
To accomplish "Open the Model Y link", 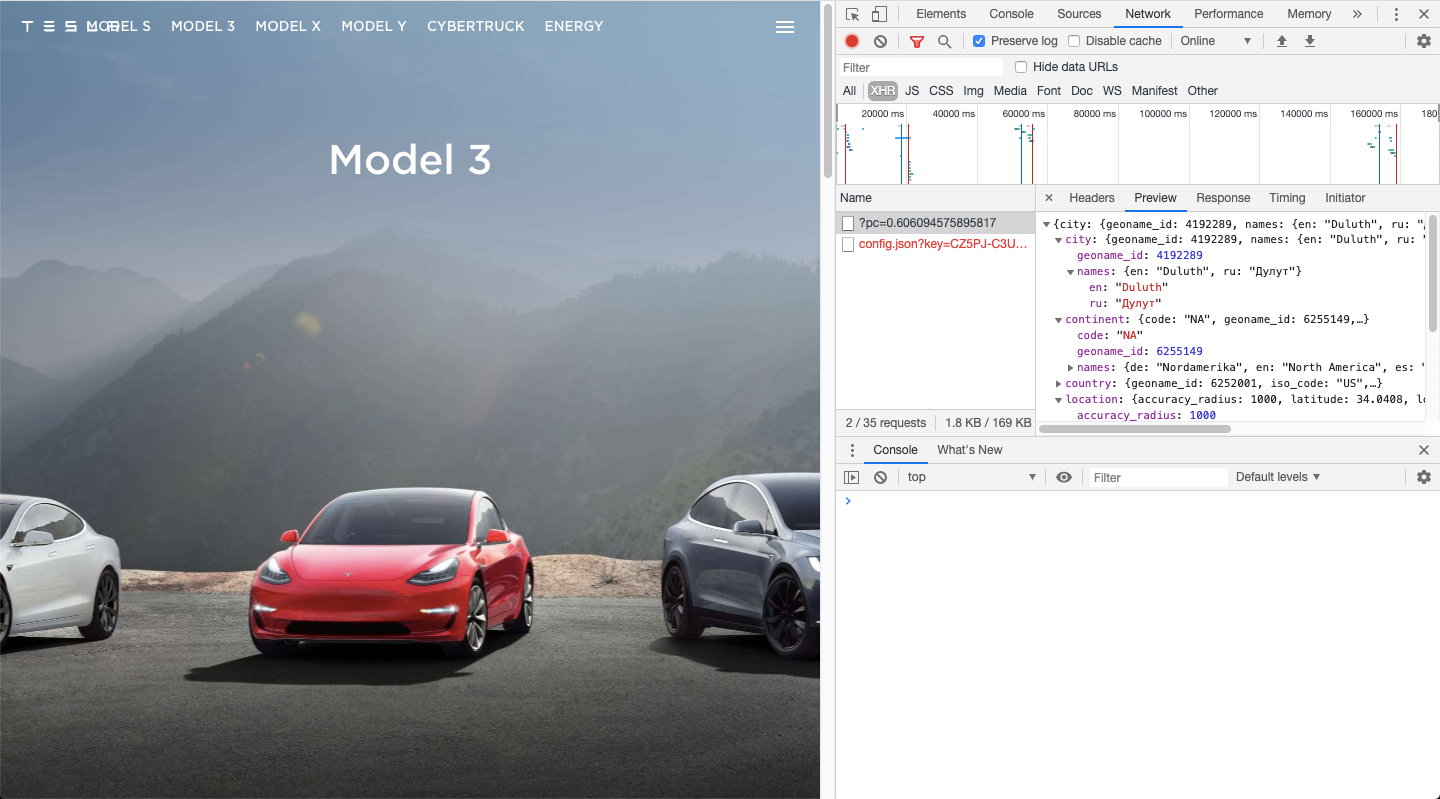I will (x=374, y=26).
